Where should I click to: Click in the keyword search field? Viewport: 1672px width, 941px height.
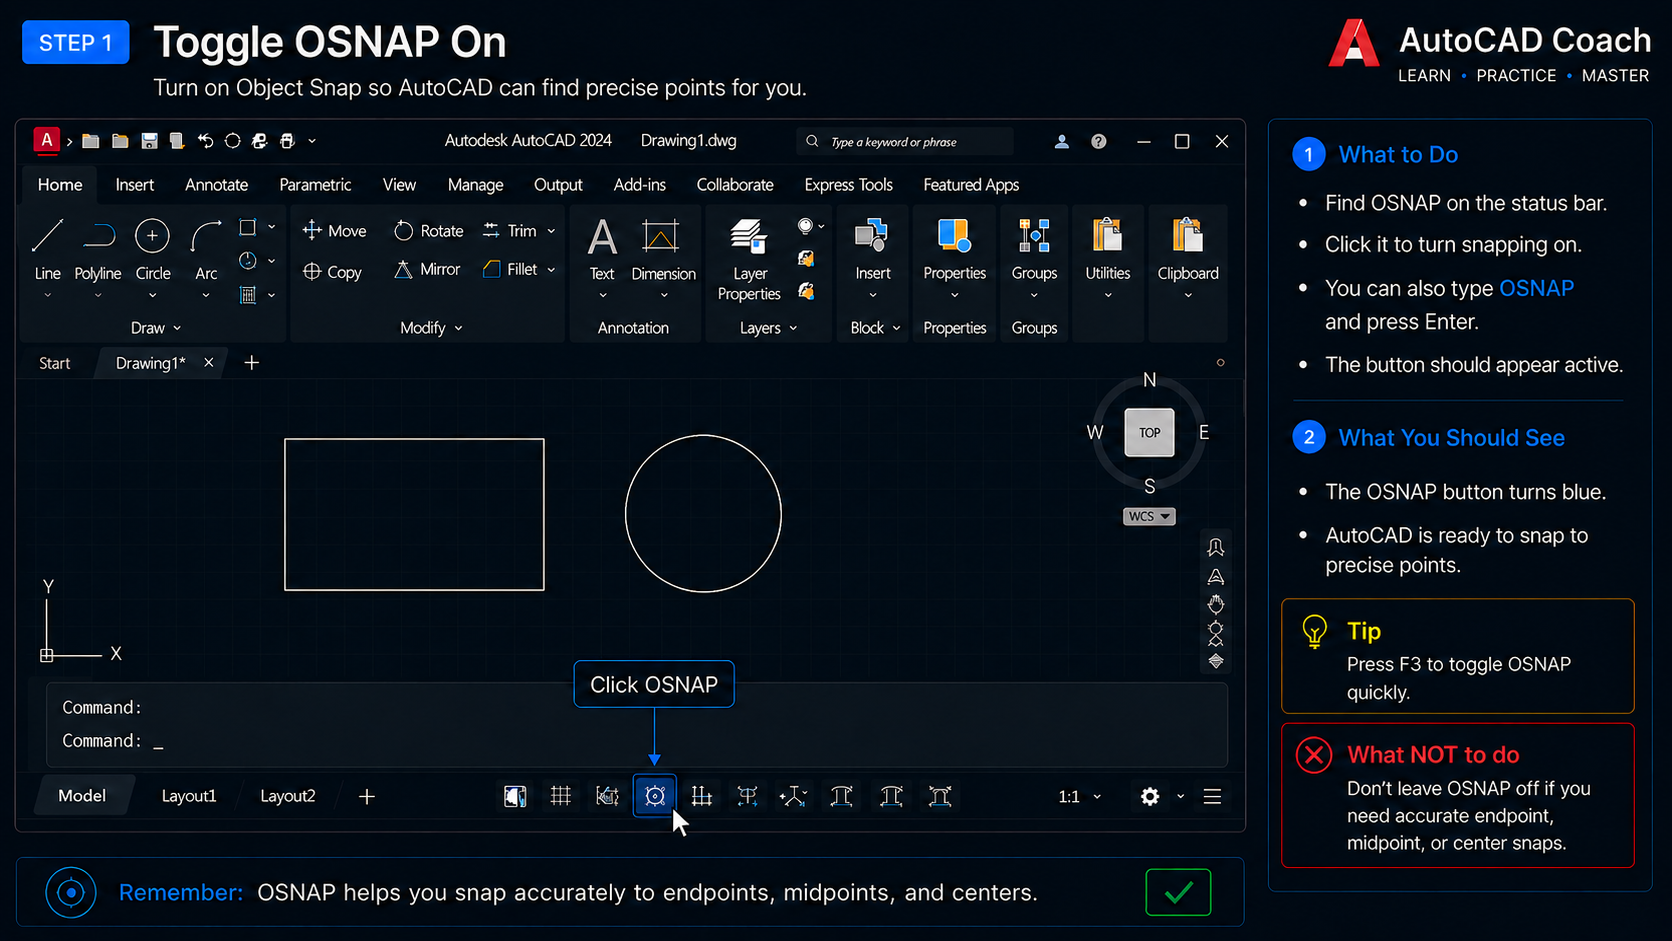coord(905,142)
